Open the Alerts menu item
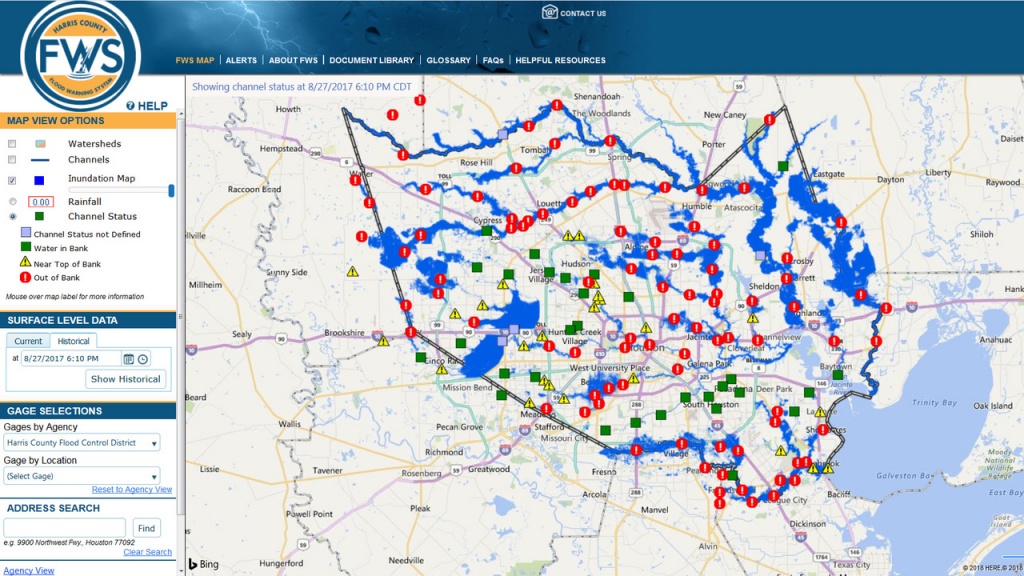 point(241,60)
